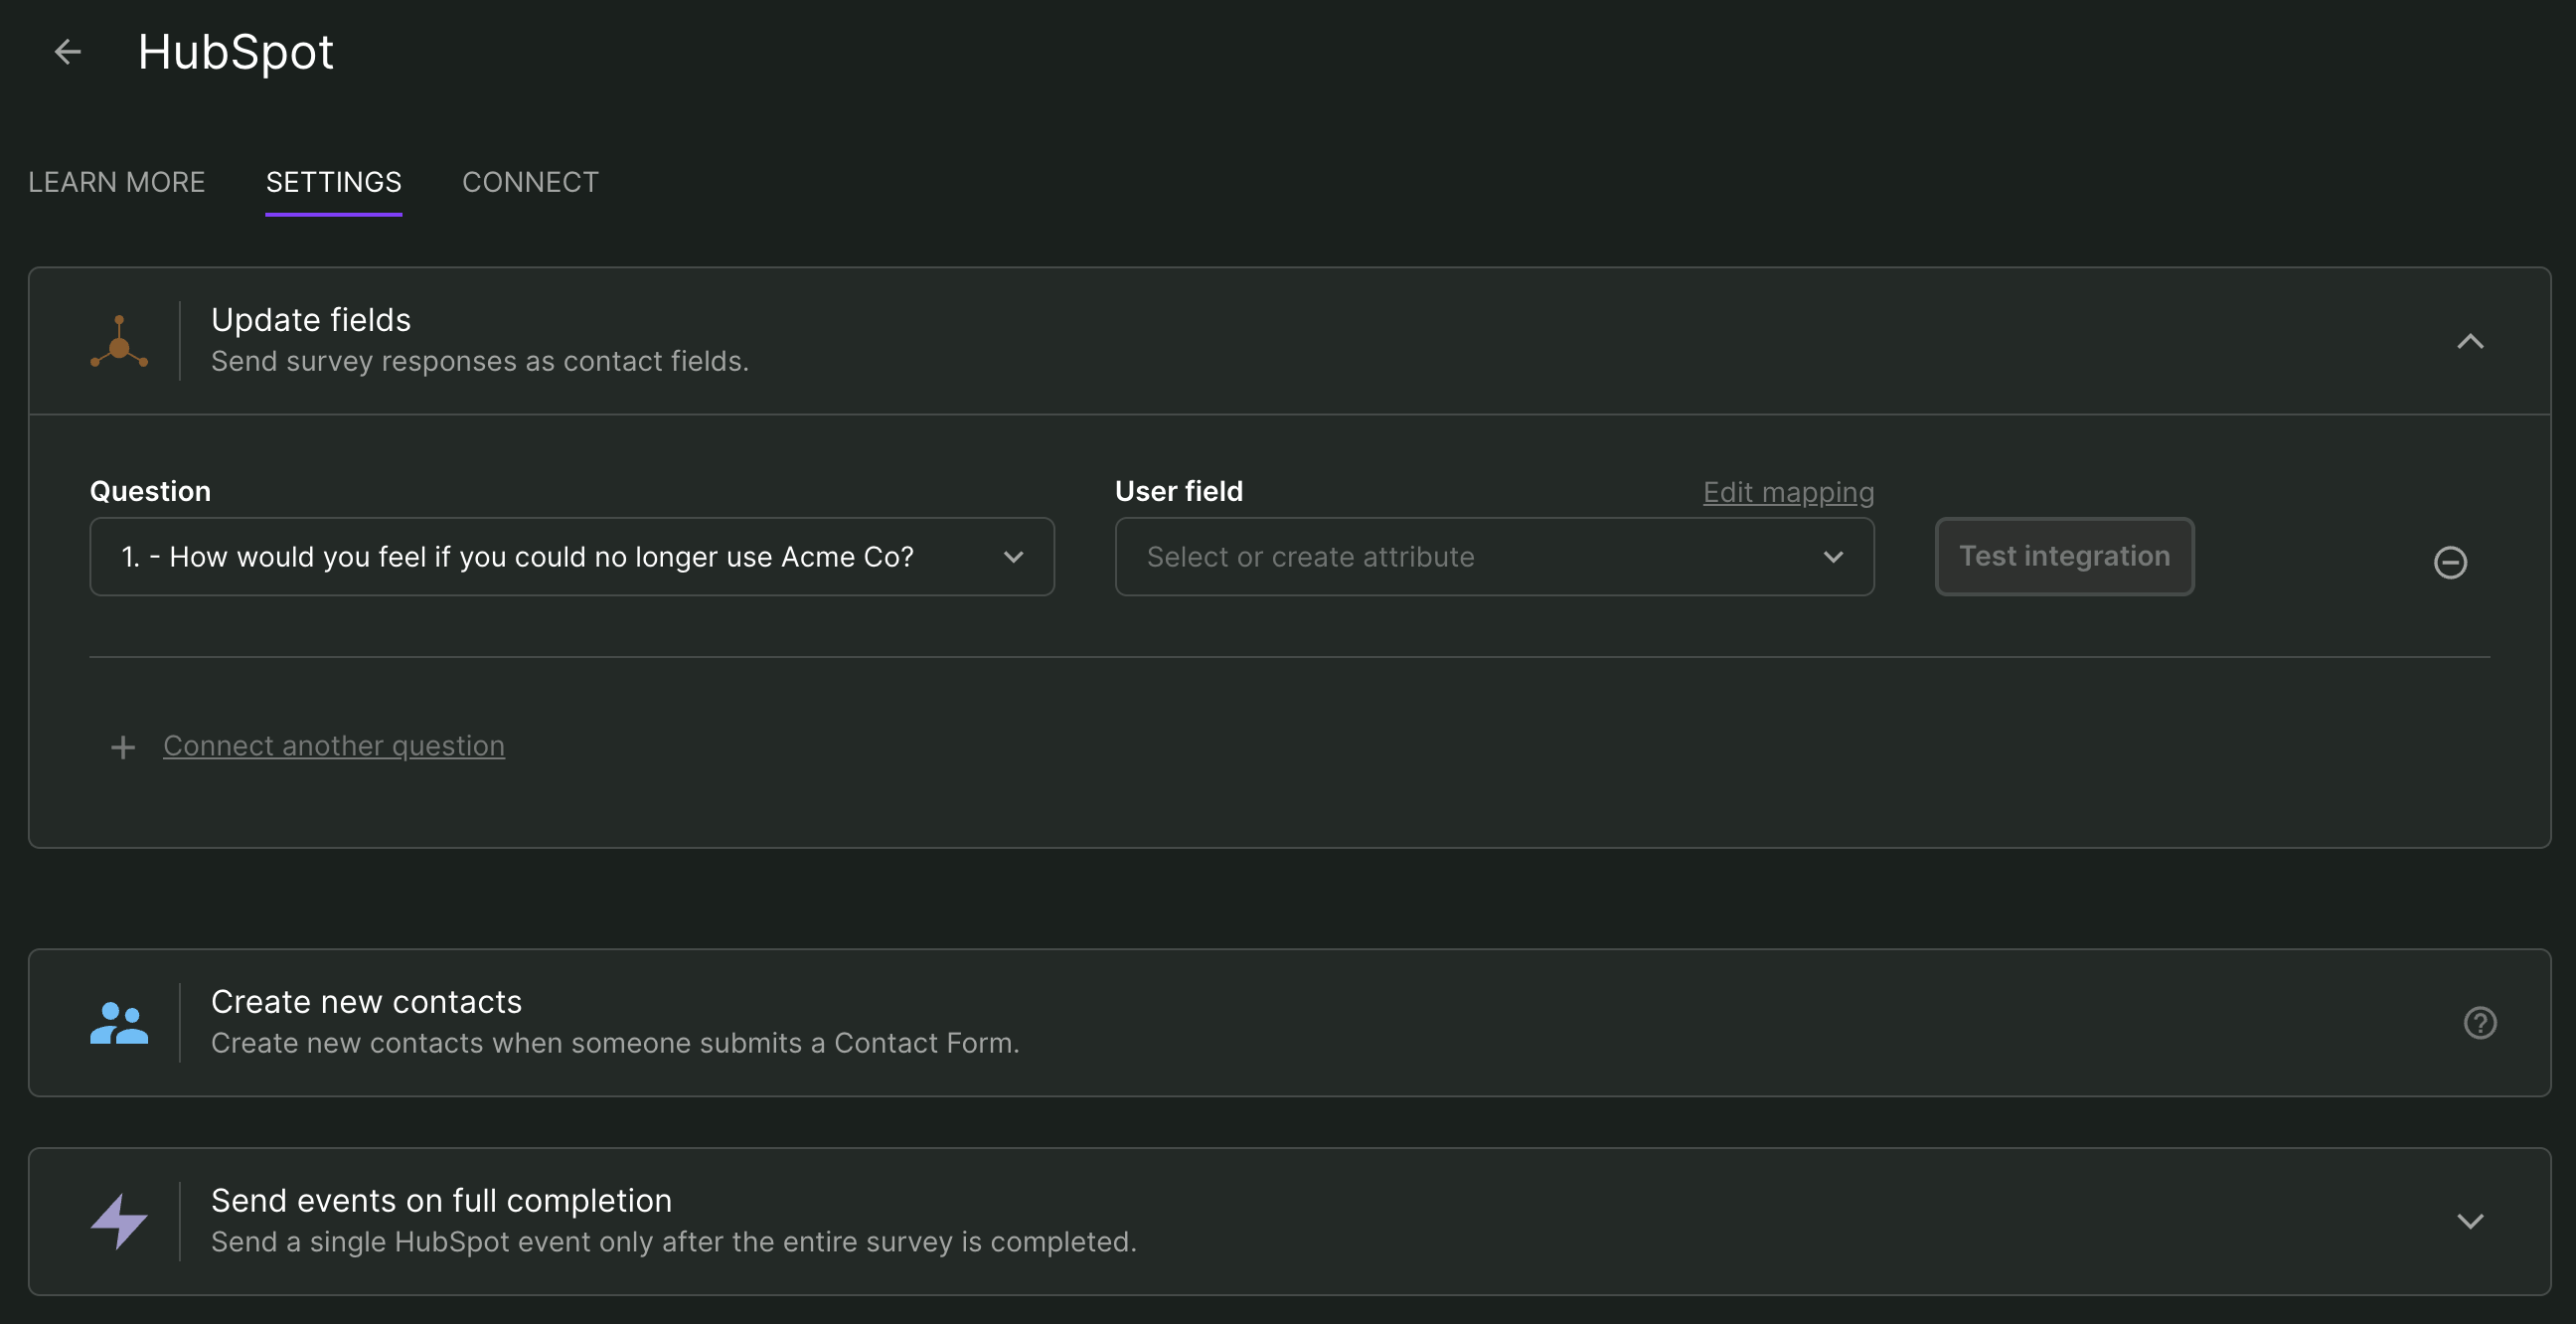Click the back arrow next to HubSpot
Image resolution: width=2576 pixels, height=1324 pixels.
pos(67,52)
